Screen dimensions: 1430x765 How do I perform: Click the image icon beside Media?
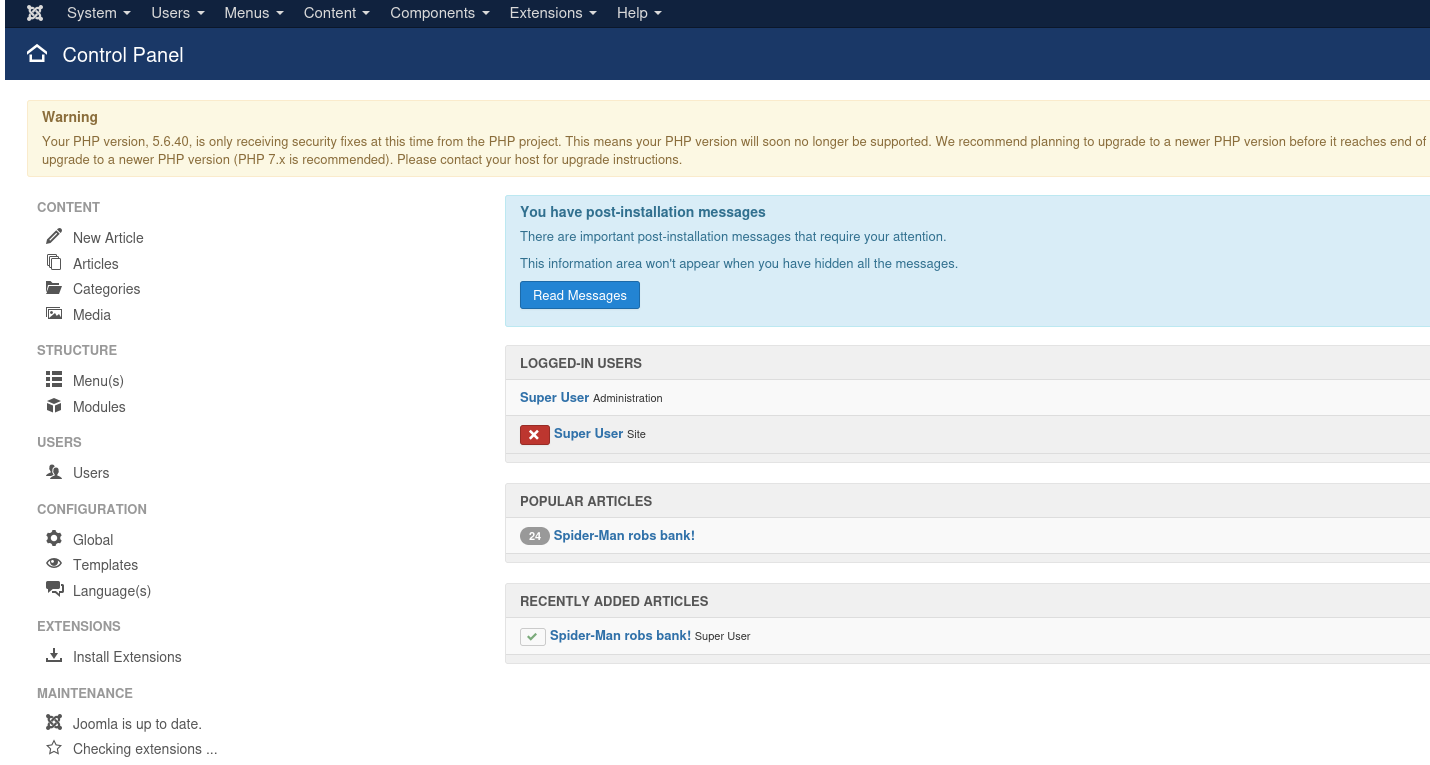[x=54, y=314]
